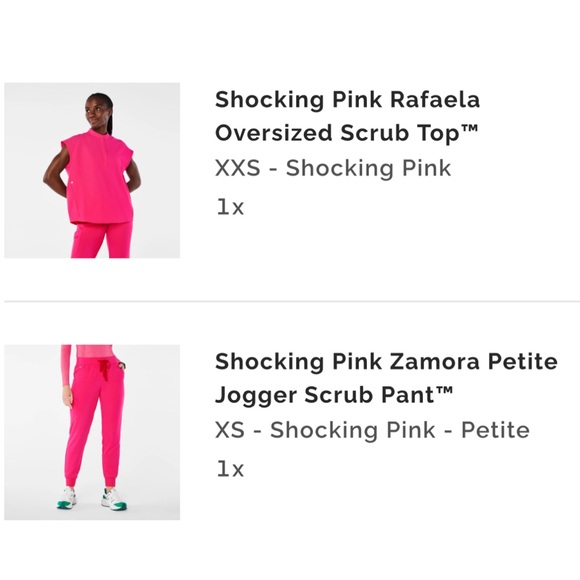
Task: Click the 1x quantity under the jogger pant
Action: click(x=230, y=469)
